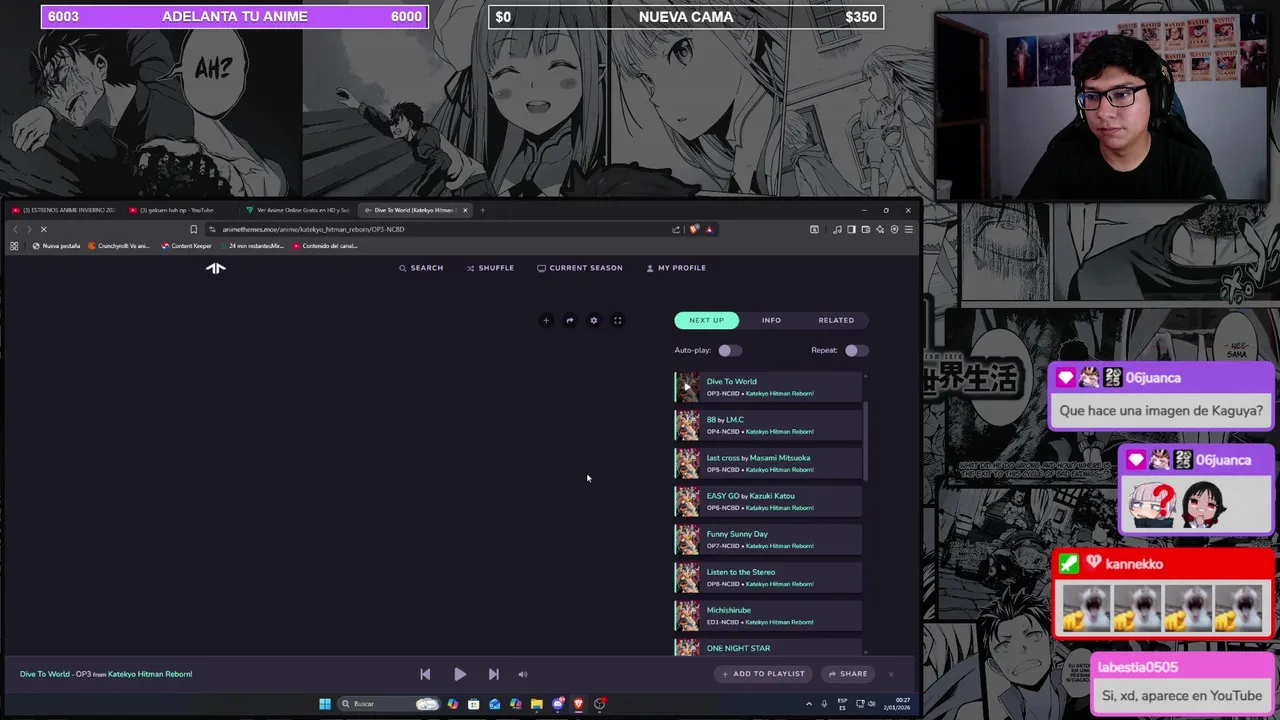The width and height of the screenshot is (1280, 720).
Task: Switch to the Related tab
Action: tap(836, 320)
